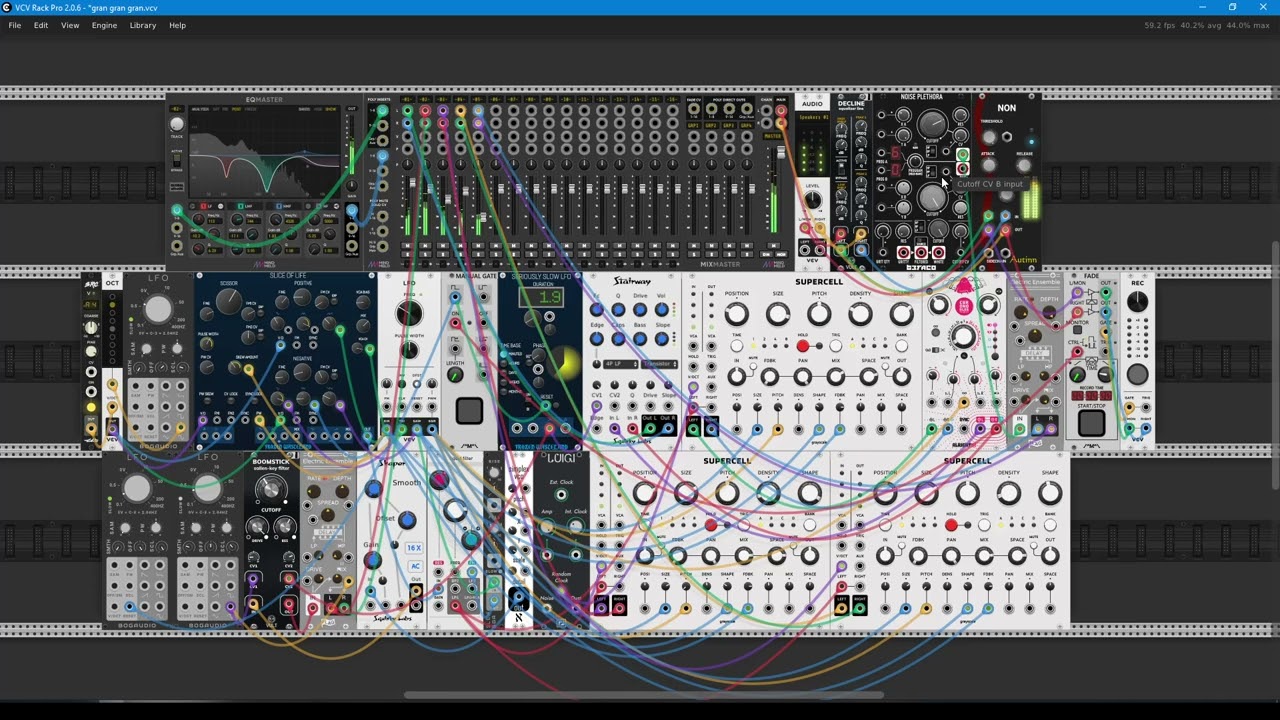Click the NON module RELEASE knob
The image size is (1280, 720).
tap(1024, 165)
